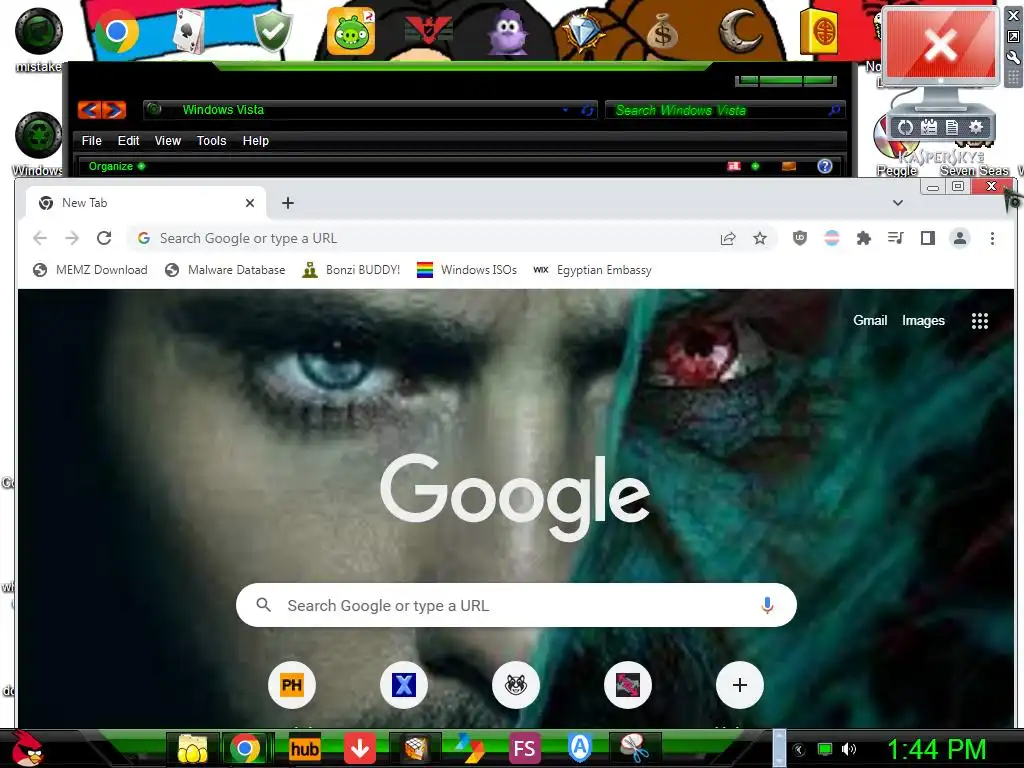The image size is (1024, 768).
Task: Select the New Tab tab
Action: 146,203
